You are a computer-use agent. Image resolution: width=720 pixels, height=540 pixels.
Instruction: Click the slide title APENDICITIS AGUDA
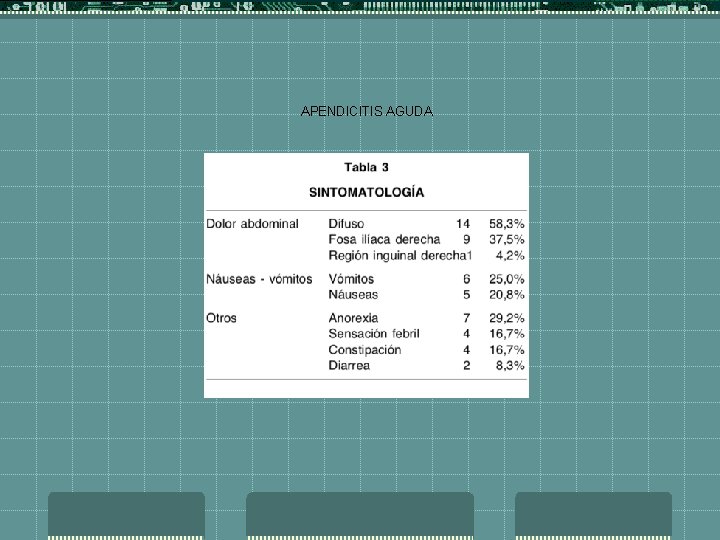tap(366, 112)
